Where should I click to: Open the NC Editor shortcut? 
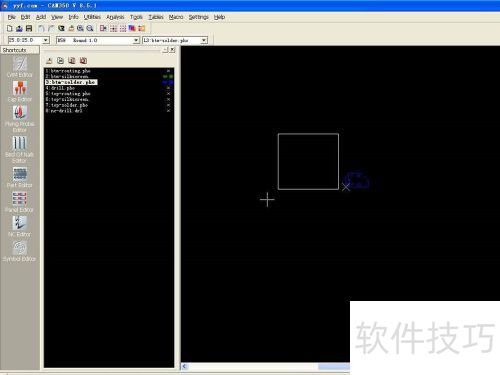coord(19,226)
